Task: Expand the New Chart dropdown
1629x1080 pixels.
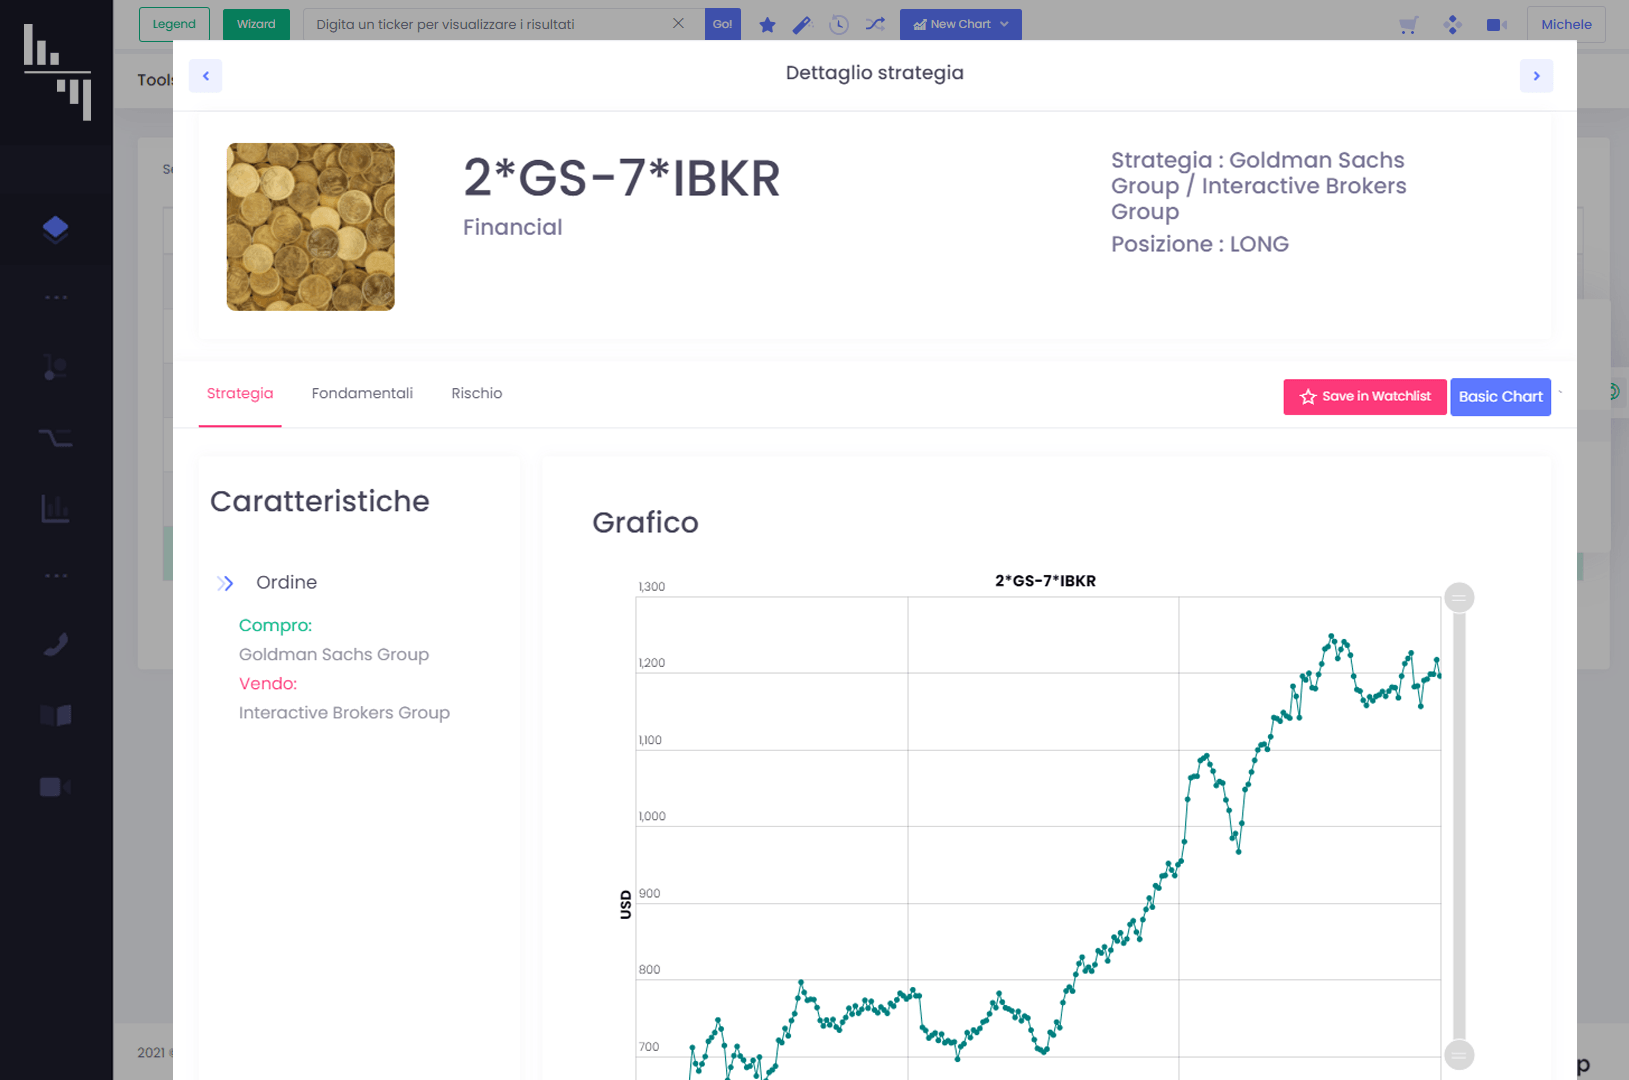Action: pos(960,24)
